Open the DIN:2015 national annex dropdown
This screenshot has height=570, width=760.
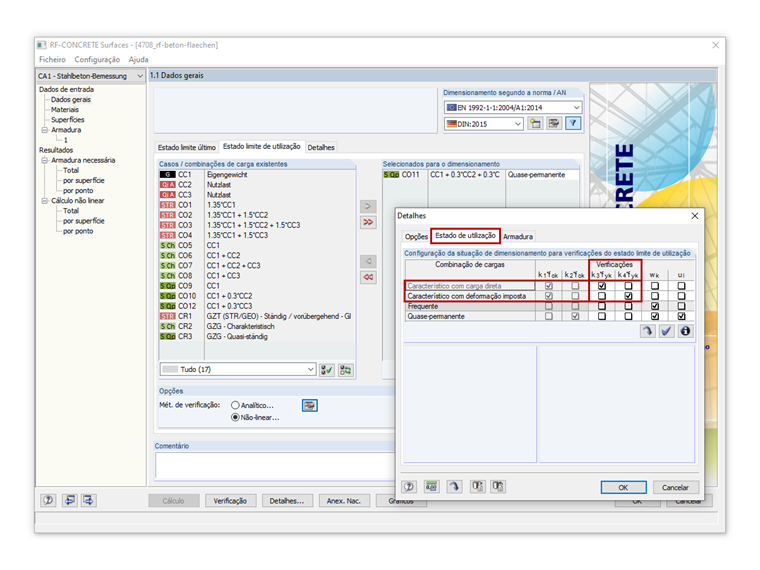[518, 124]
